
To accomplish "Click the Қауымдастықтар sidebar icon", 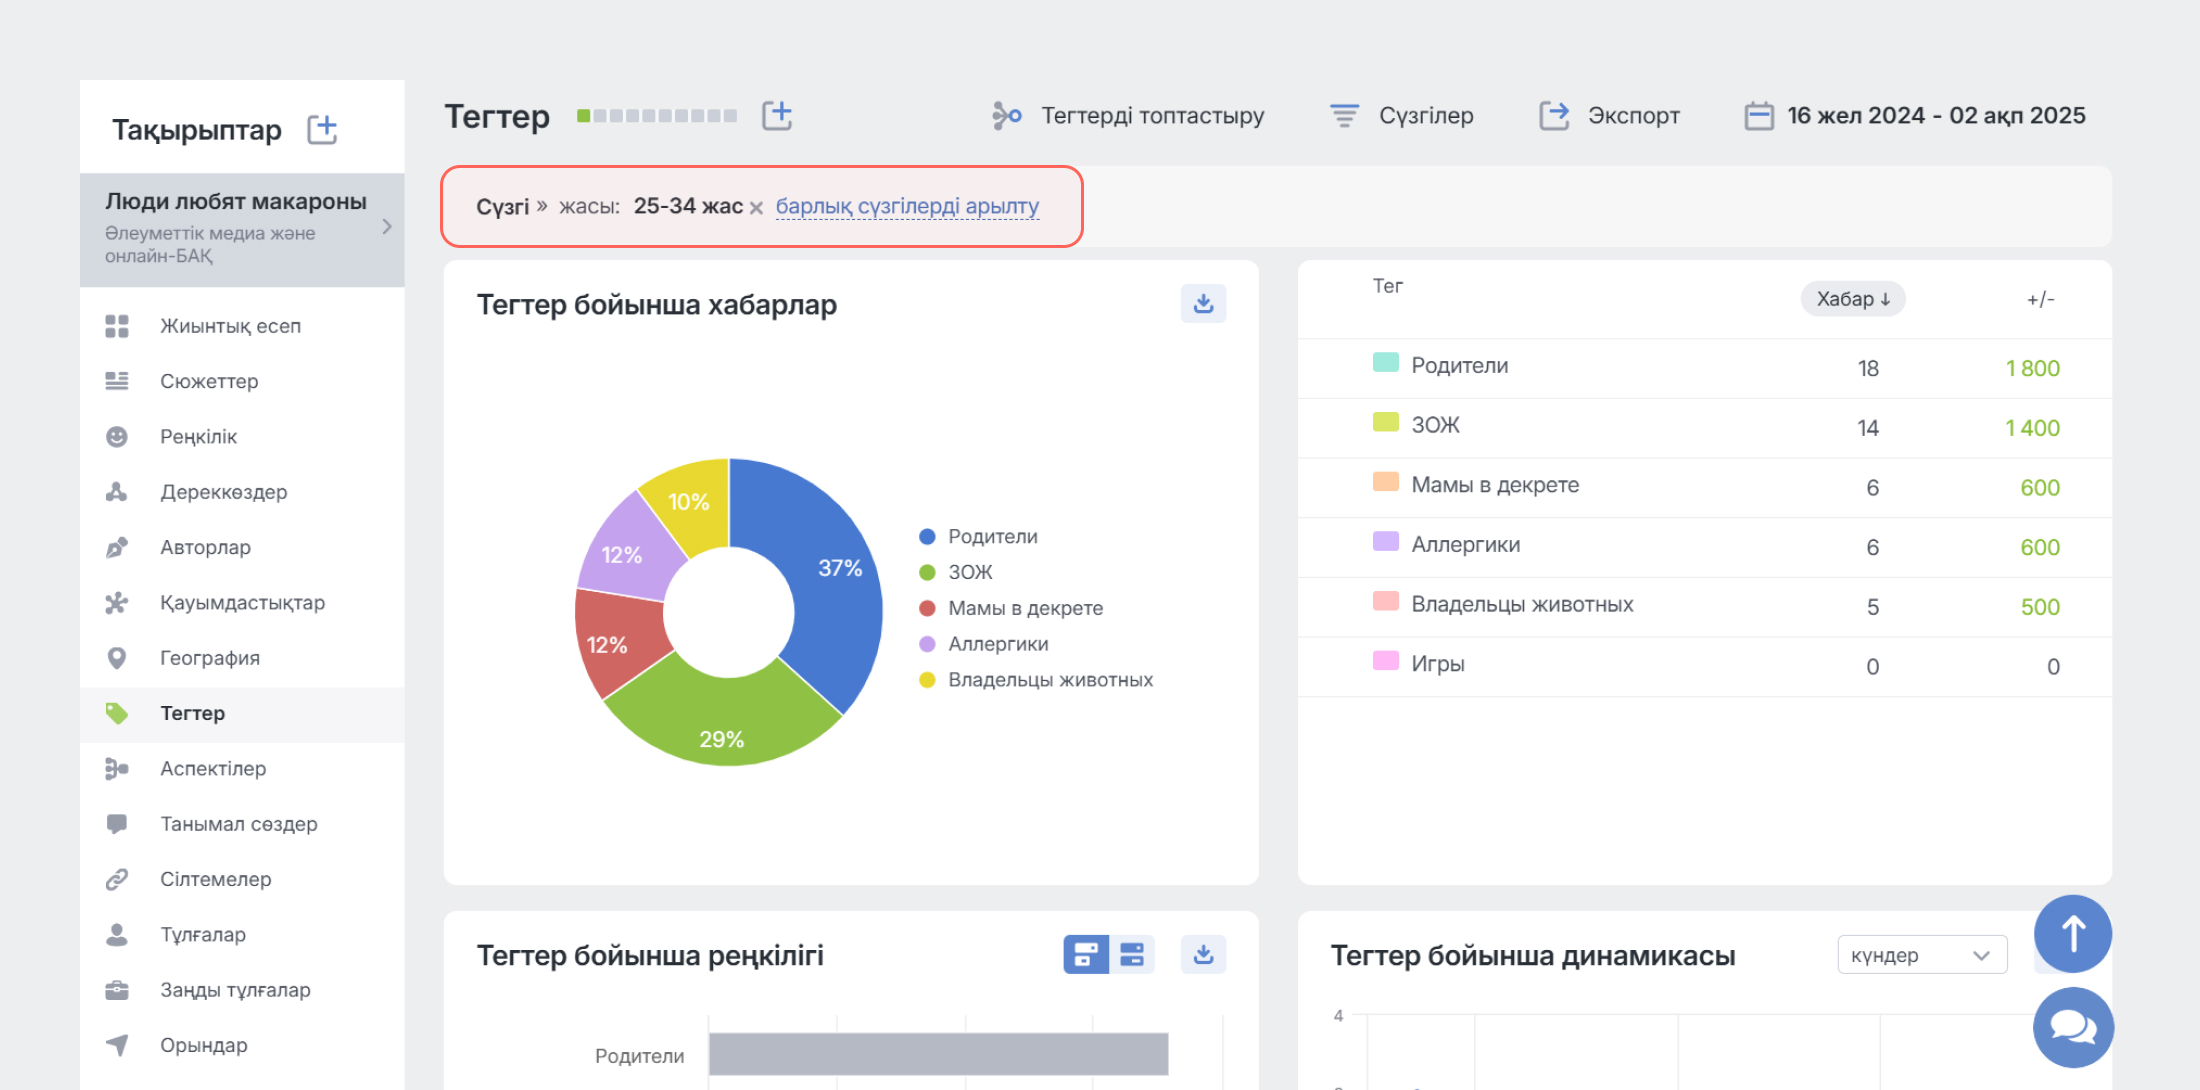I will pyautogui.click(x=117, y=602).
